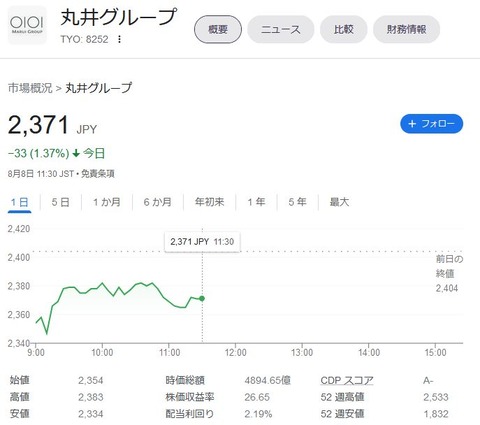
Task: Switch the chart to 1か月
Action: [107, 202]
